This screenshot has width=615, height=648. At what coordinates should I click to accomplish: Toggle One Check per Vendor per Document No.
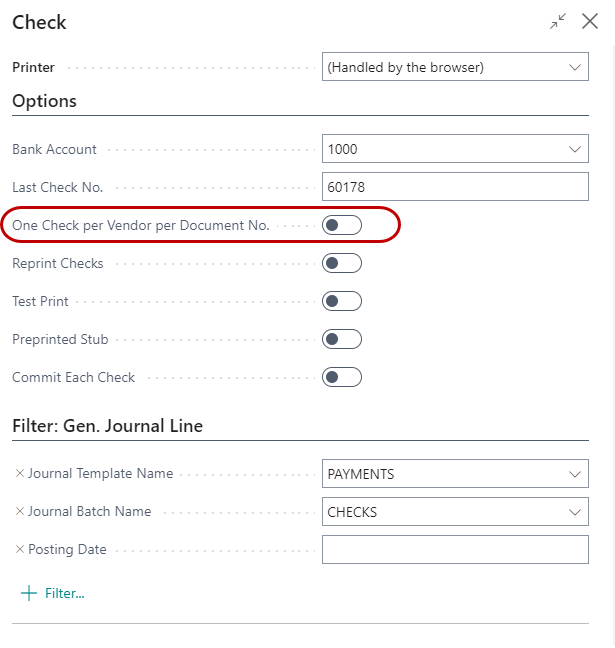click(x=342, y=226)
